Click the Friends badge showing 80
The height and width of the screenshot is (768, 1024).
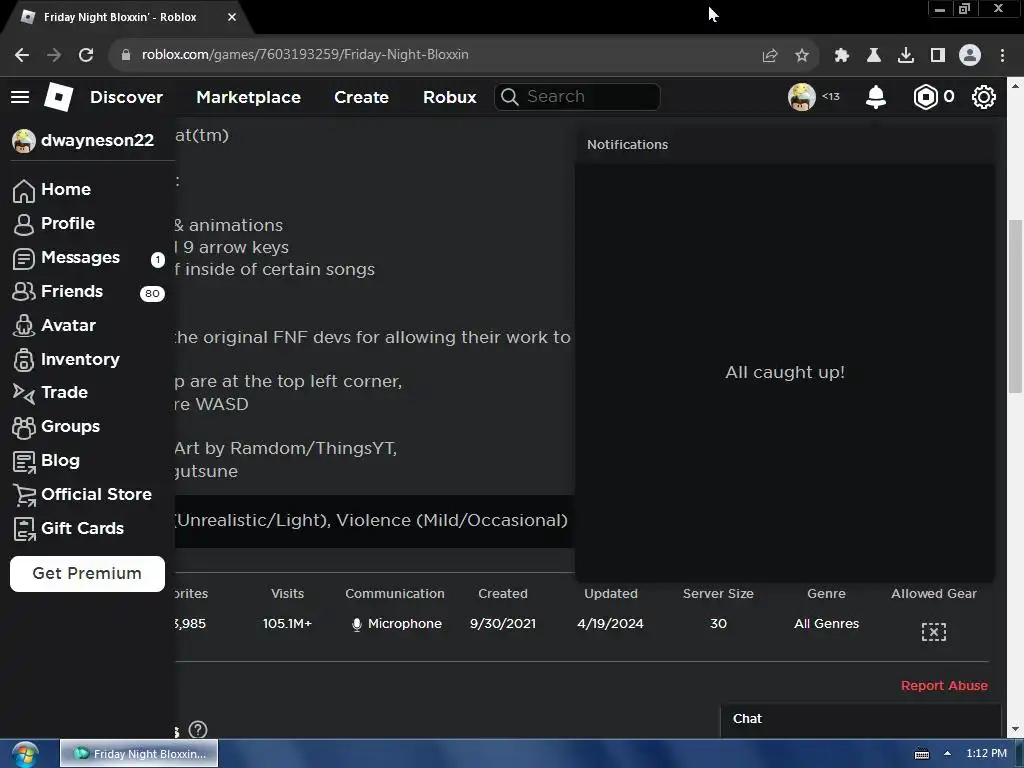pyautogui.click(x=152, y=293)
